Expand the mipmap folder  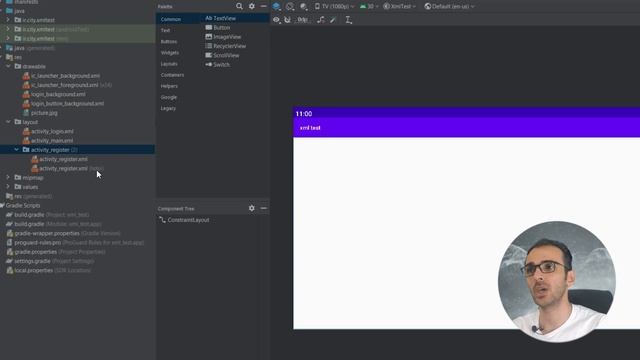[8, 178]
